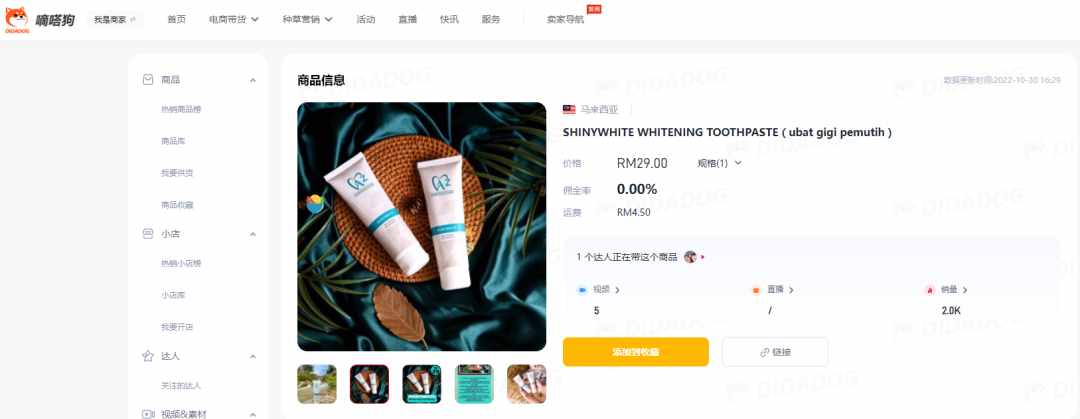
Task: Click the blue 视频 stat icon
Action: click(x=582, y=290)
